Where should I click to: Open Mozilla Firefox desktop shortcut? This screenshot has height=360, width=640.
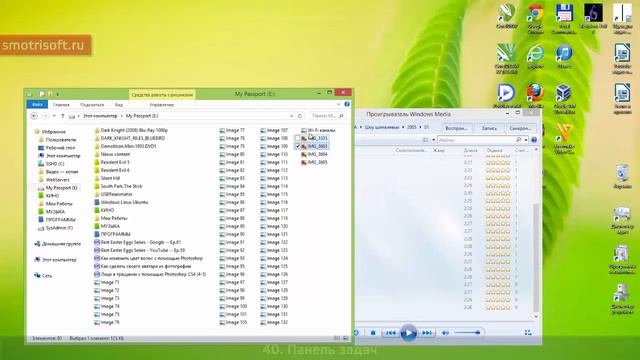tap(535, 96)
